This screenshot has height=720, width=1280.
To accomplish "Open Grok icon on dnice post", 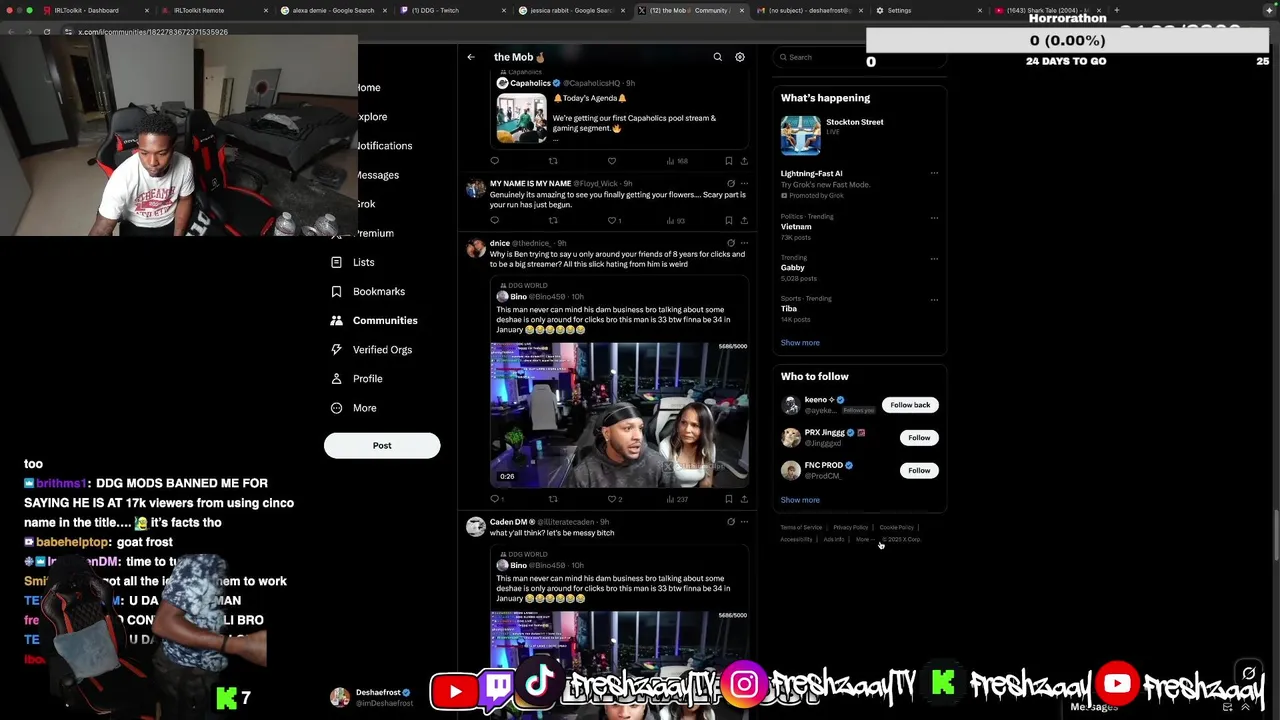I will pos(731,243).
